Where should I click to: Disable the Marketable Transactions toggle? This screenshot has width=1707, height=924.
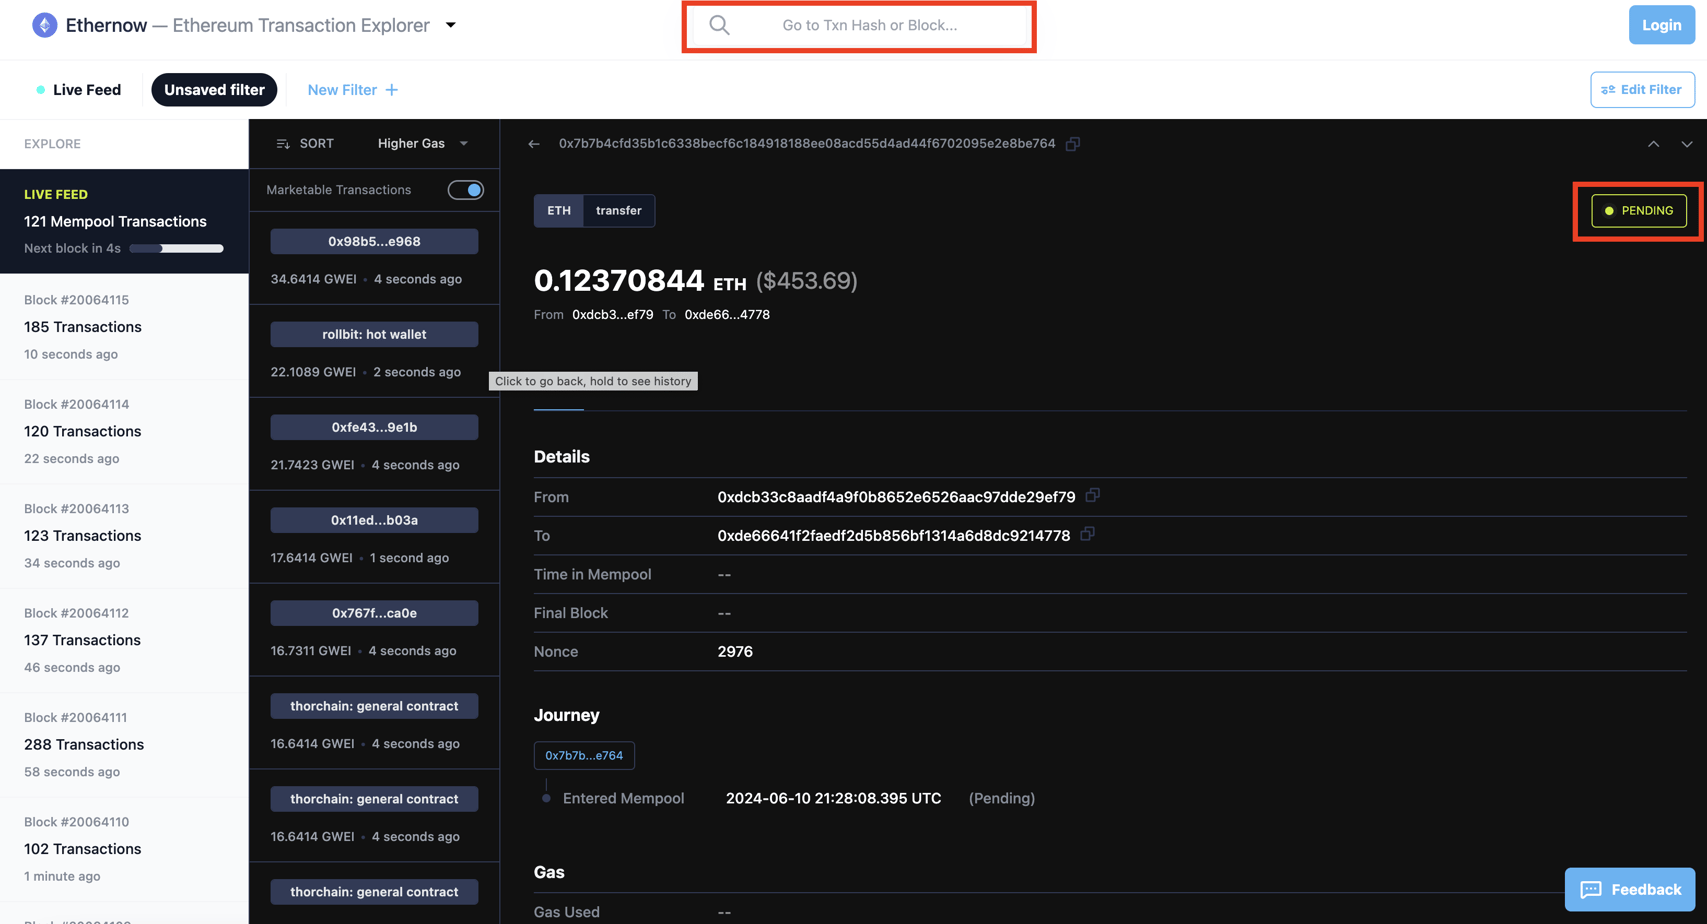coord(465,189)
